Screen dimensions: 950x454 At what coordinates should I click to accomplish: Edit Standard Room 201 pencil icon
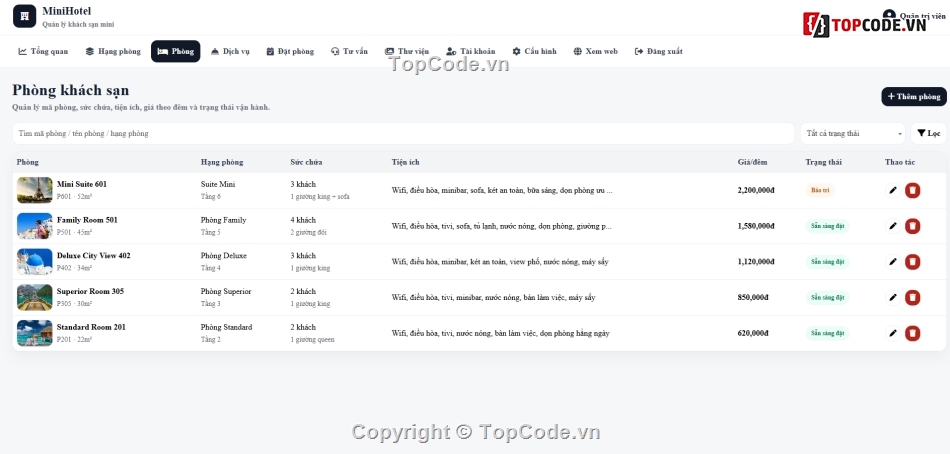[892, 333]
